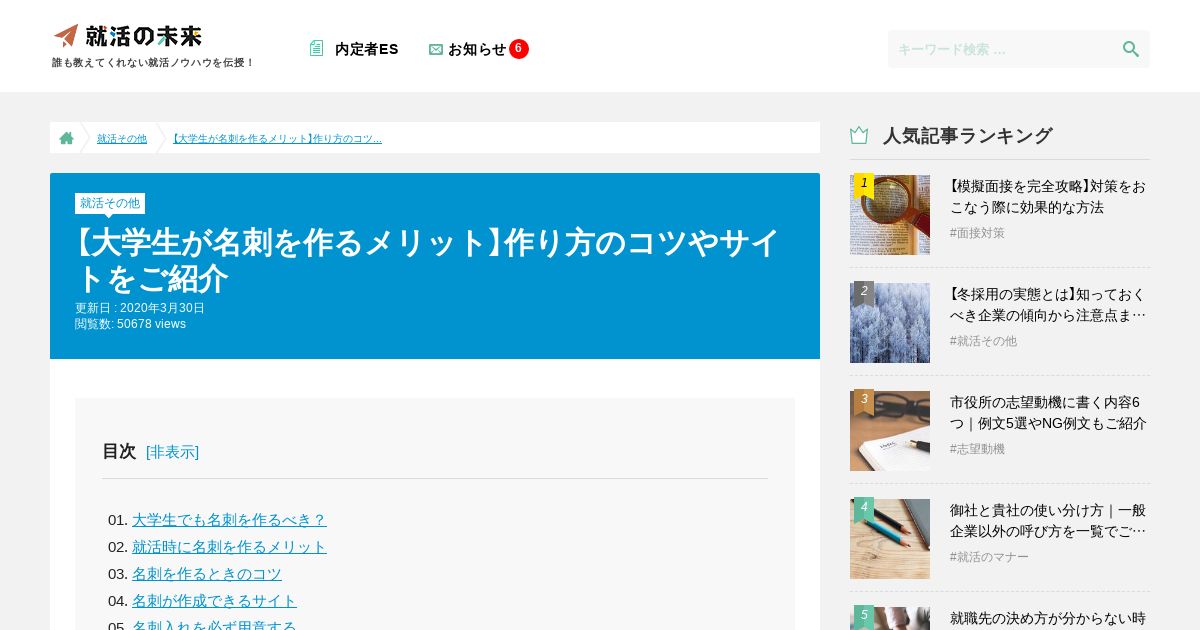Viewport: 1200px width, 630px height.
Task: Open the rank 3 glasses and notebook thumbnail
Action: pos(890,431)
